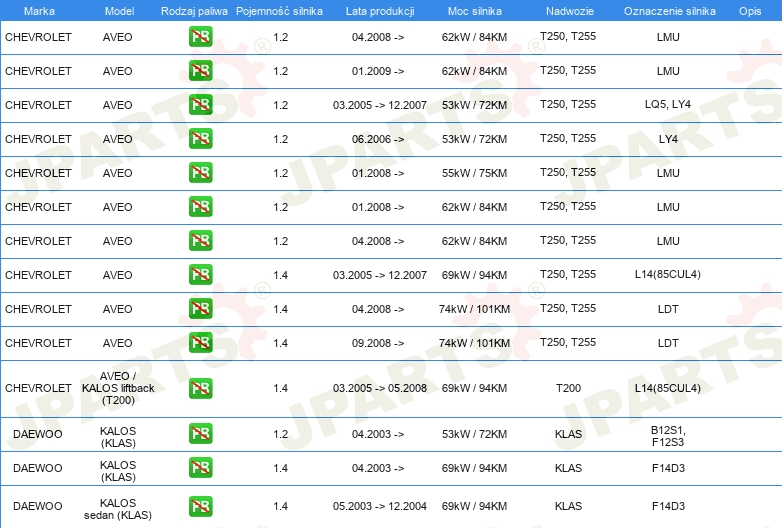Screen dimensions: 782x528
Task: Select CHEVROLET cell in KALOS liftback row
Action: (38, 388)
